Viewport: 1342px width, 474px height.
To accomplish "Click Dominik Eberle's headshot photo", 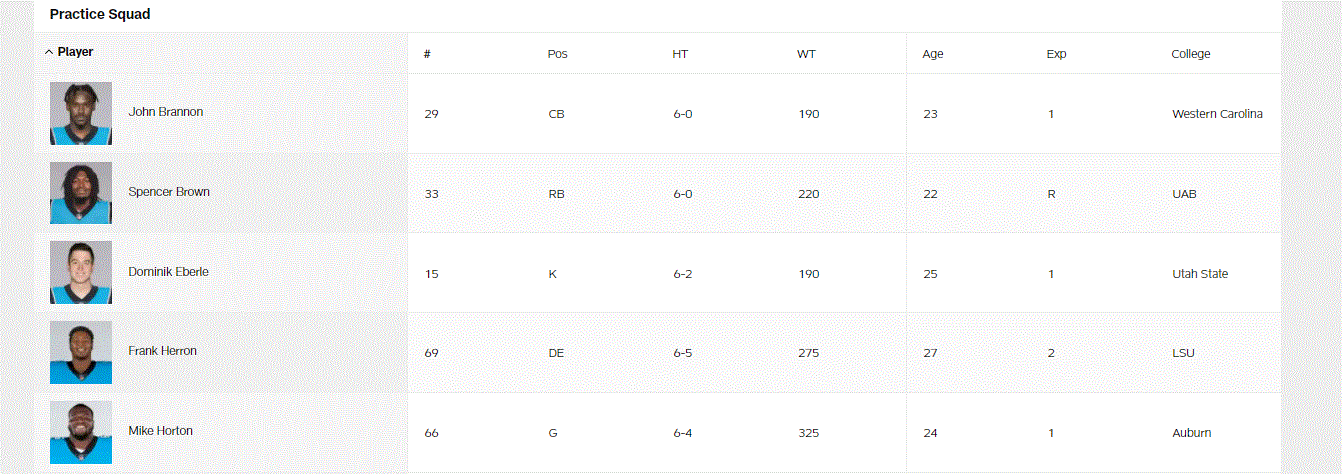I will [81, 272].
